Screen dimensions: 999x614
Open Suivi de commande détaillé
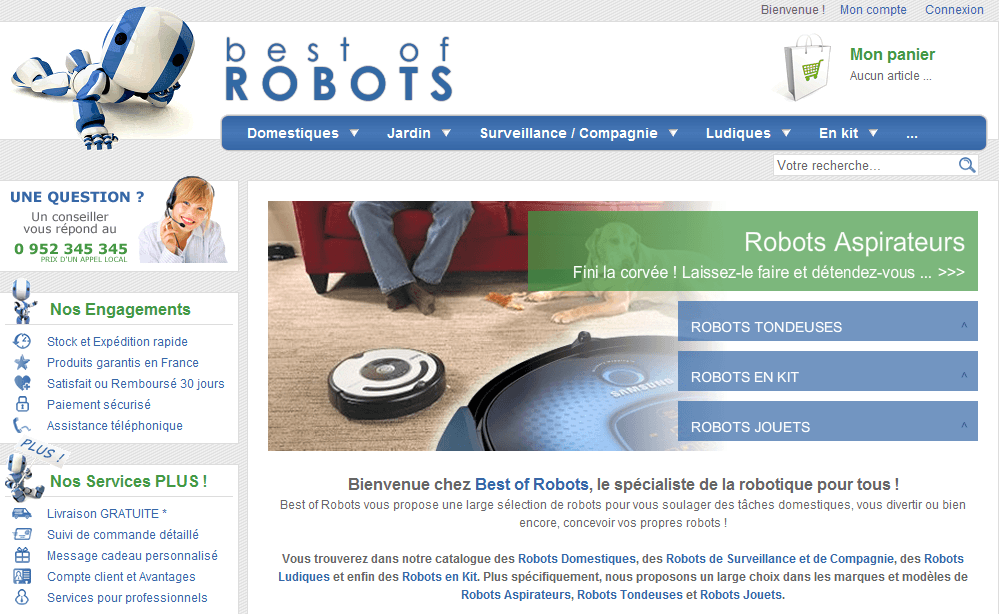point(123,534)
